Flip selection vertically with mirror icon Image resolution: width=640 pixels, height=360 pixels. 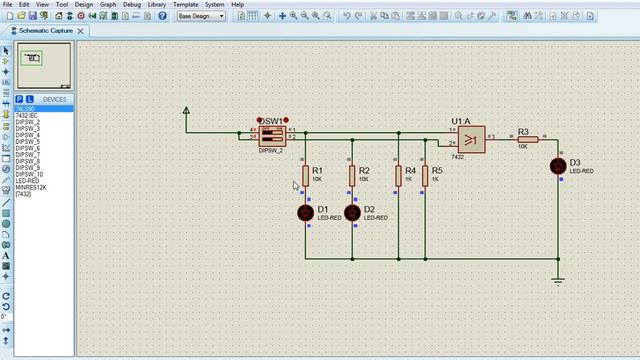(x=6, y=340)
